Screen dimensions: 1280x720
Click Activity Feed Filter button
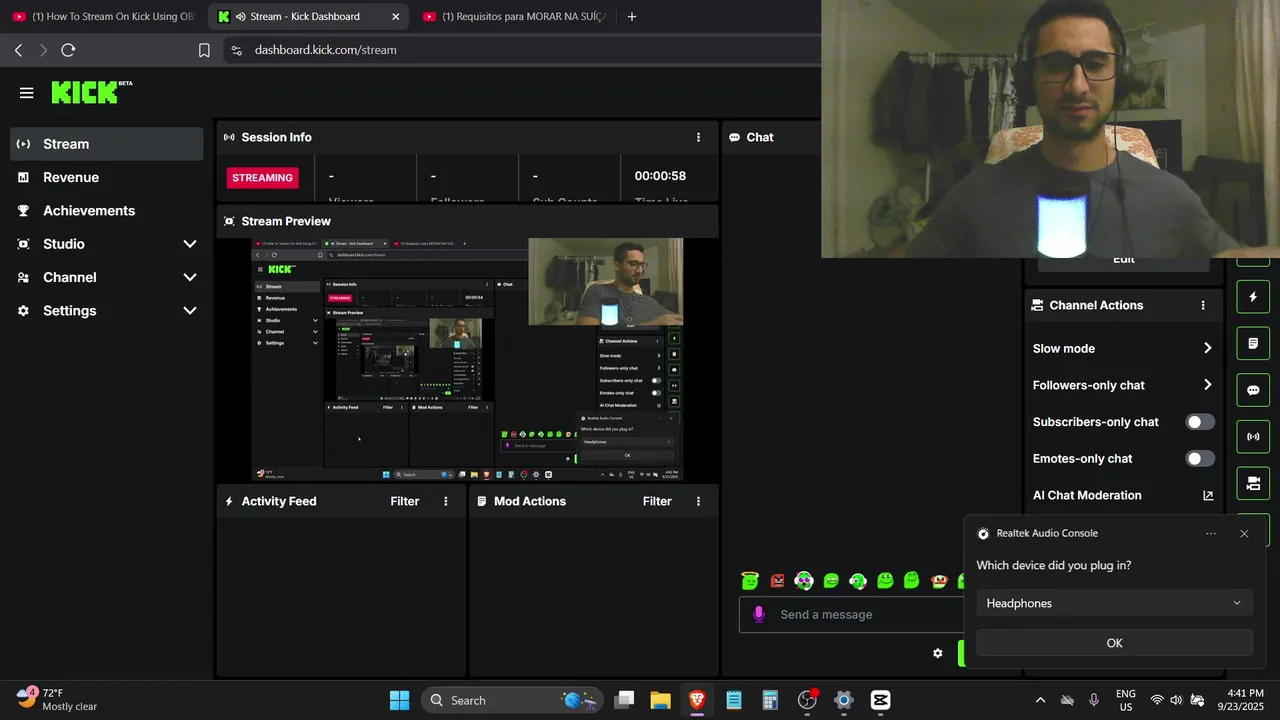(405, 501)
